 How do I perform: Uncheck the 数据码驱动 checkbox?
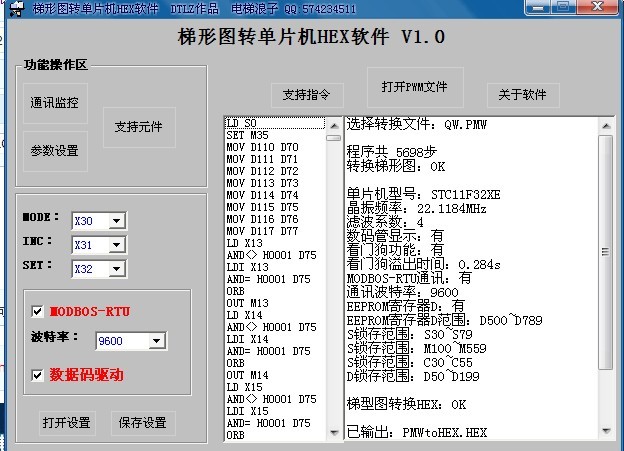tap(37, 374)
